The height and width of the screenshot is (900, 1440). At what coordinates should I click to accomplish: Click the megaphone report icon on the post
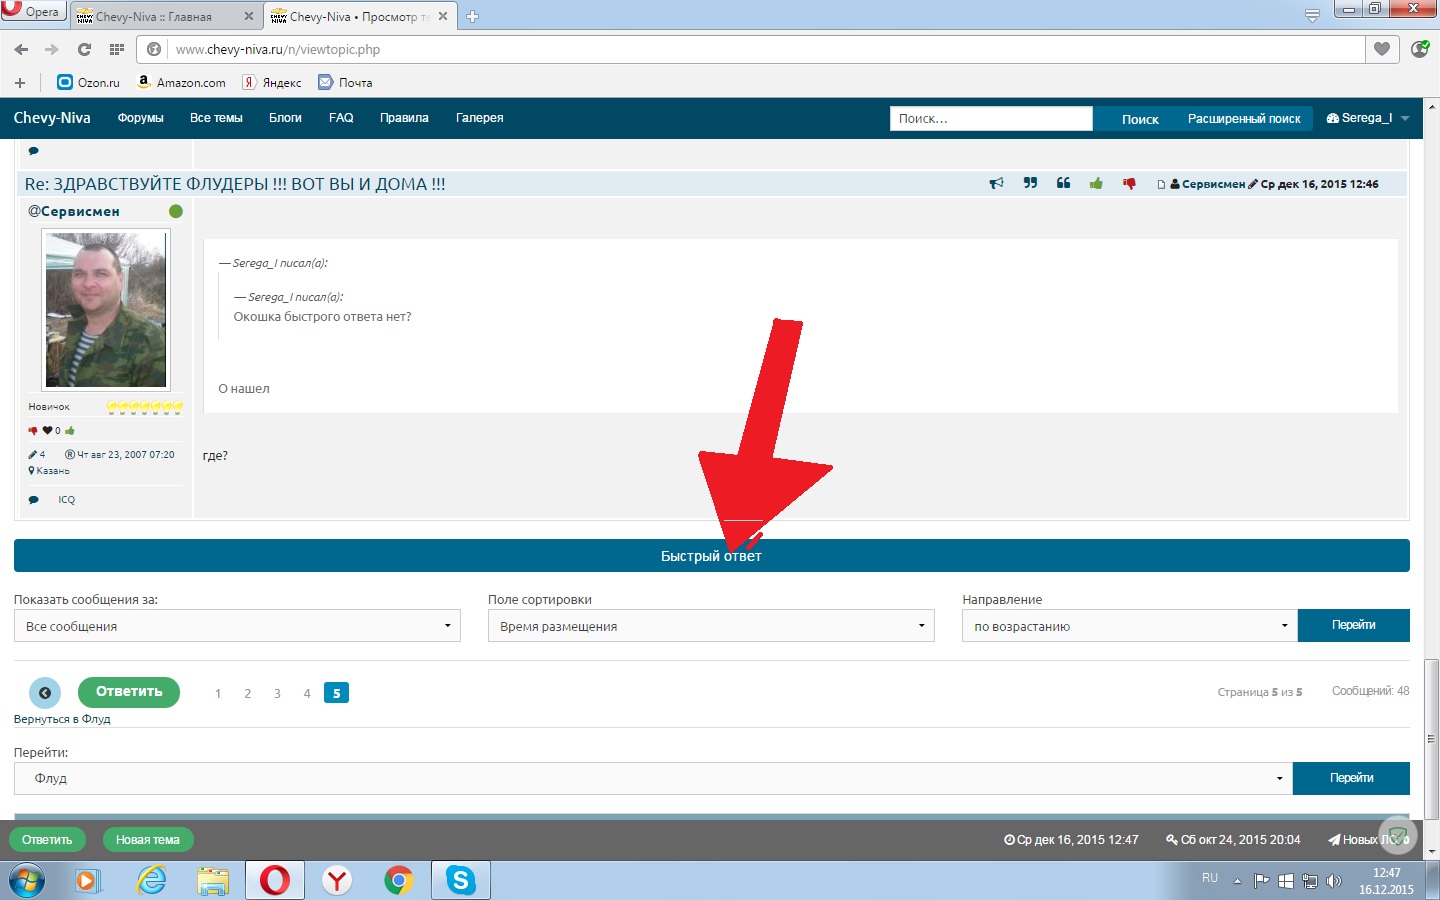[996, 184]
